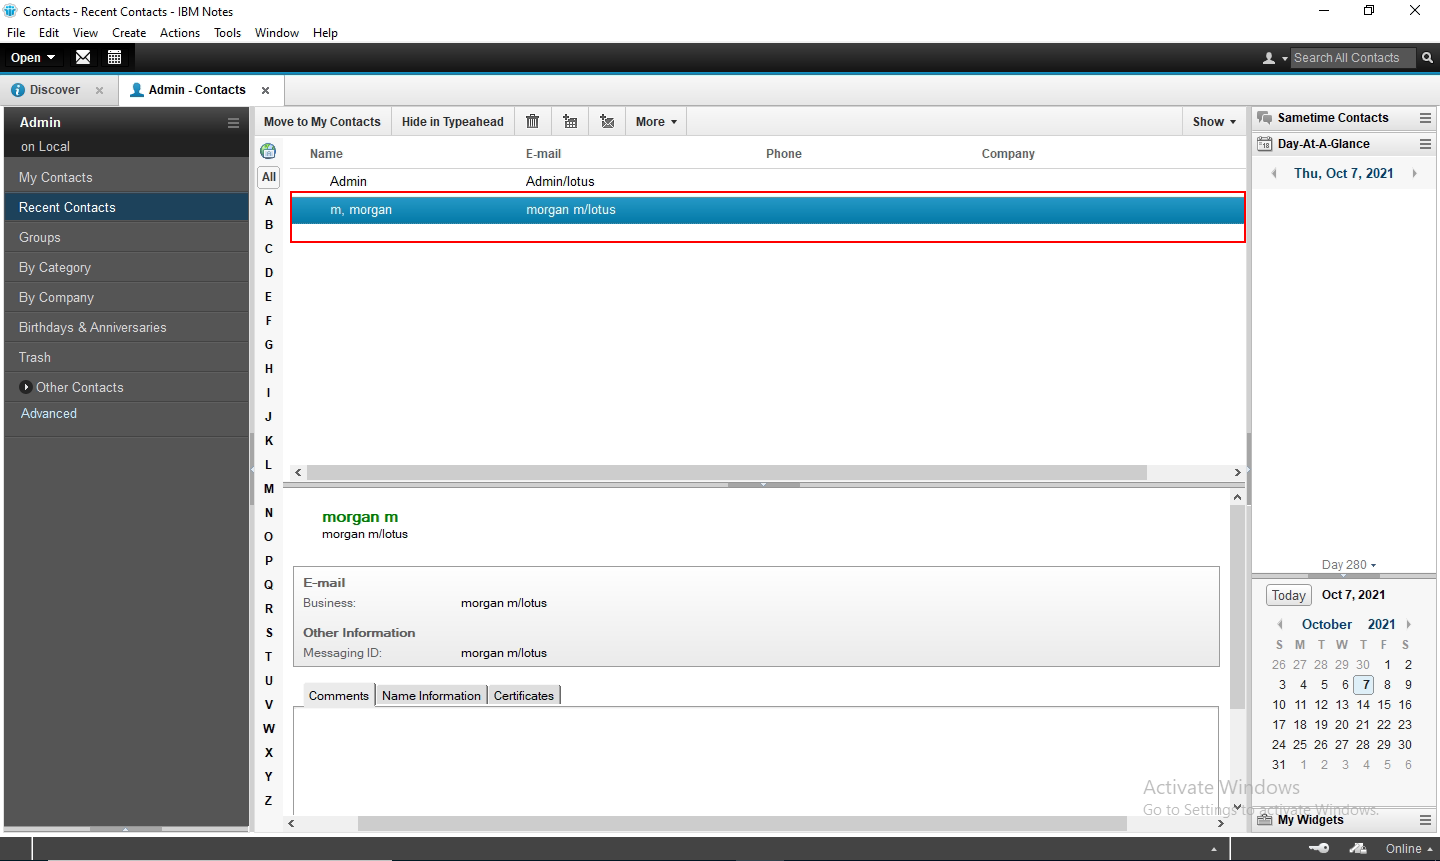The image size is (1440, 861).
Task: Select My Contacts in the navigator
Action: coord(126,177)
